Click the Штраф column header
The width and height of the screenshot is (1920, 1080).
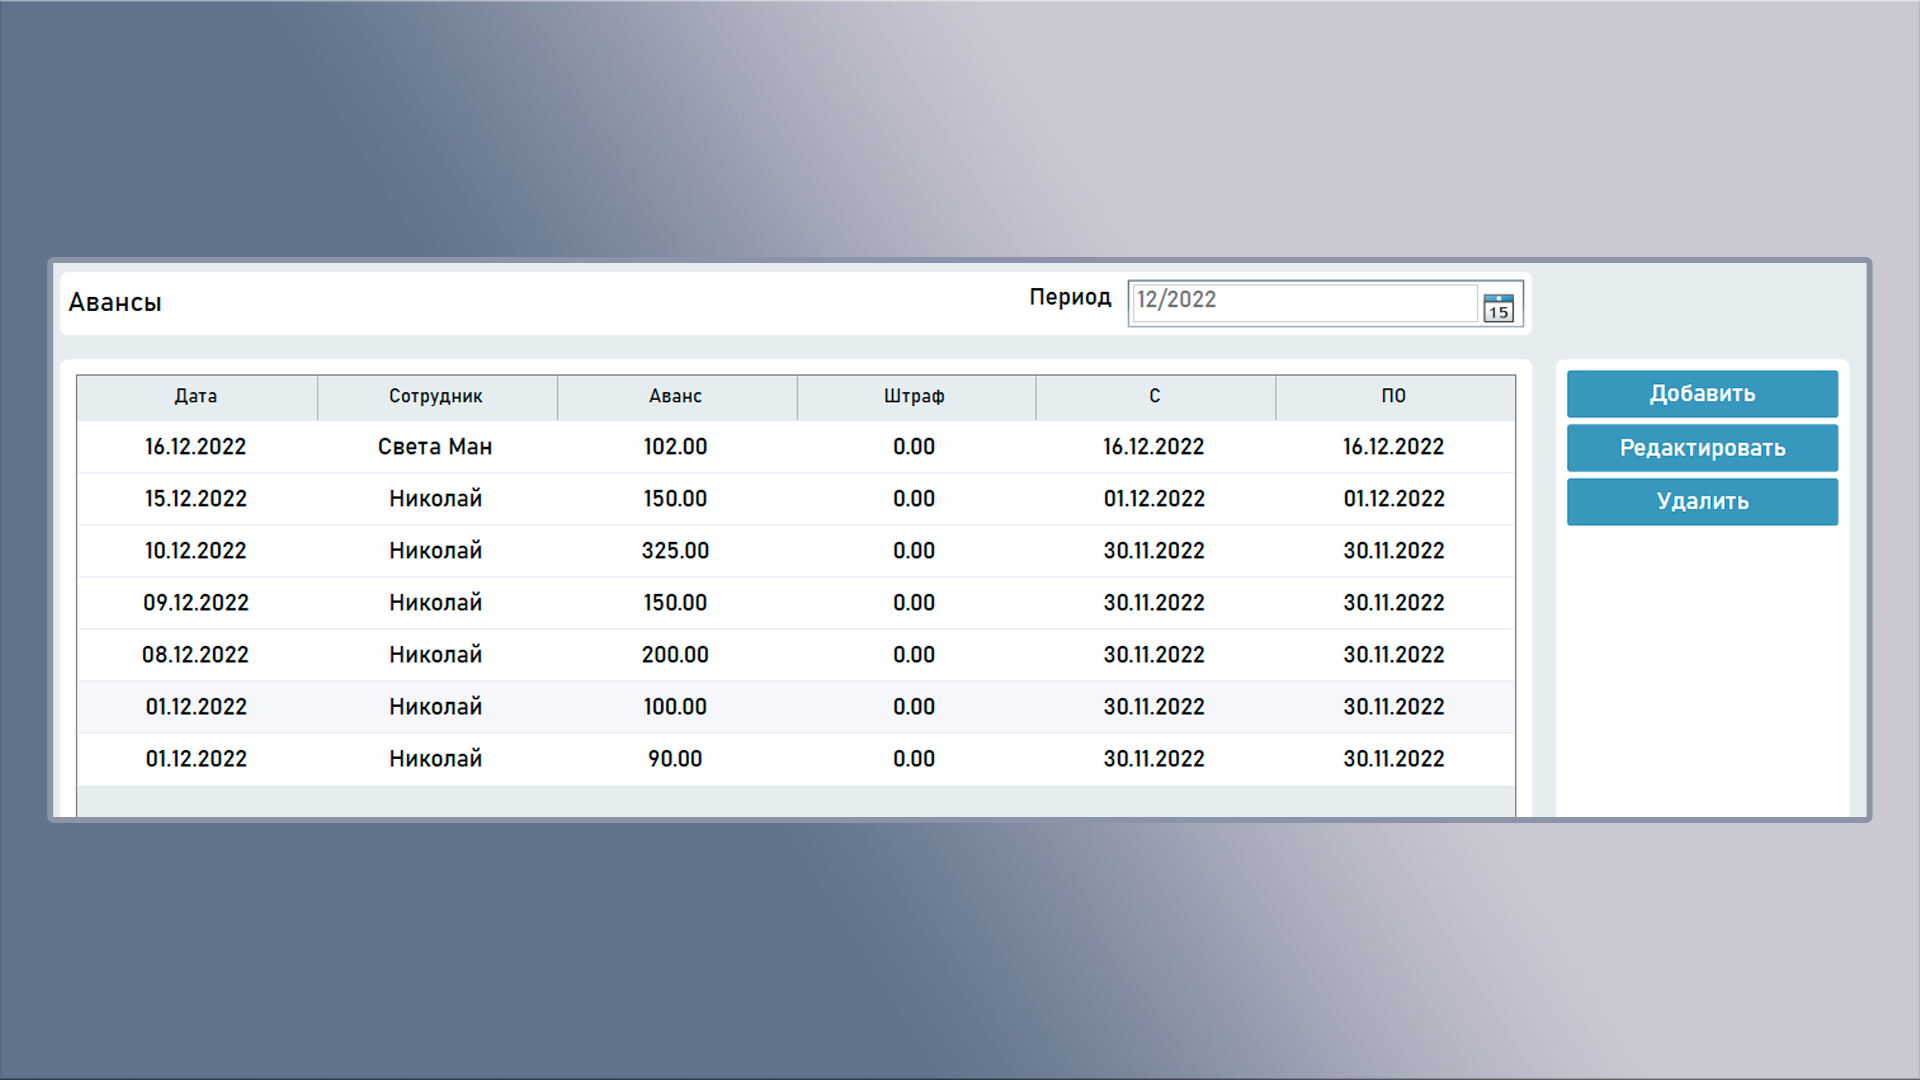tap(914, 397)
